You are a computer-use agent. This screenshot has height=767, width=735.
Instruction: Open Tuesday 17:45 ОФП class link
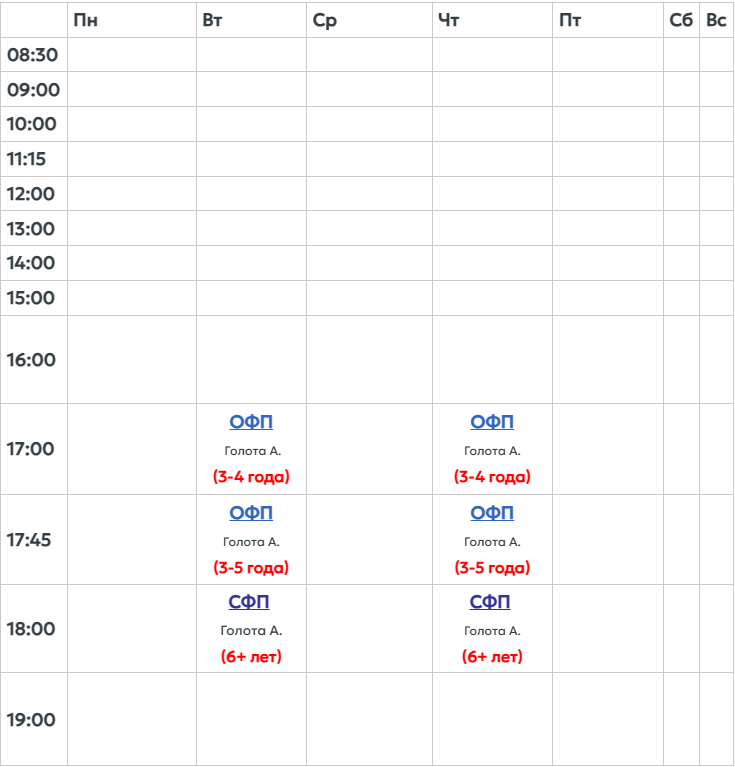click(251, 513)
